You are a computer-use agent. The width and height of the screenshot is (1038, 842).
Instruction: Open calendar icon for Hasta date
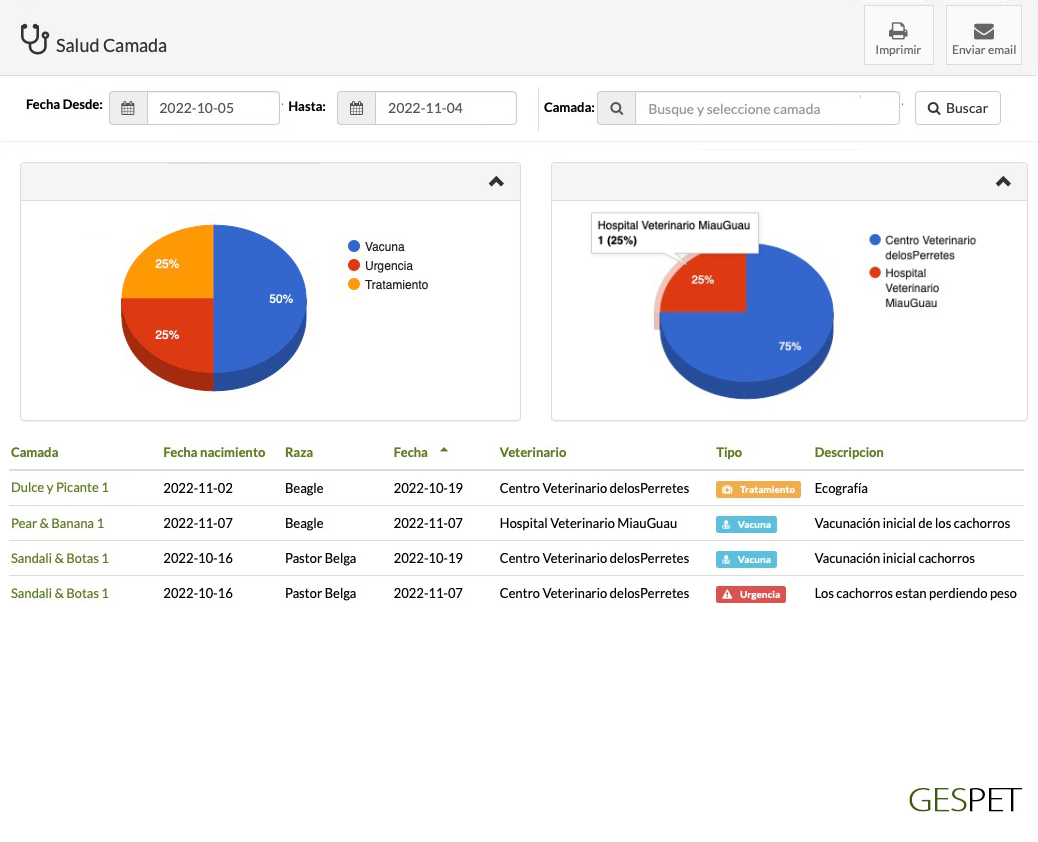356,108
